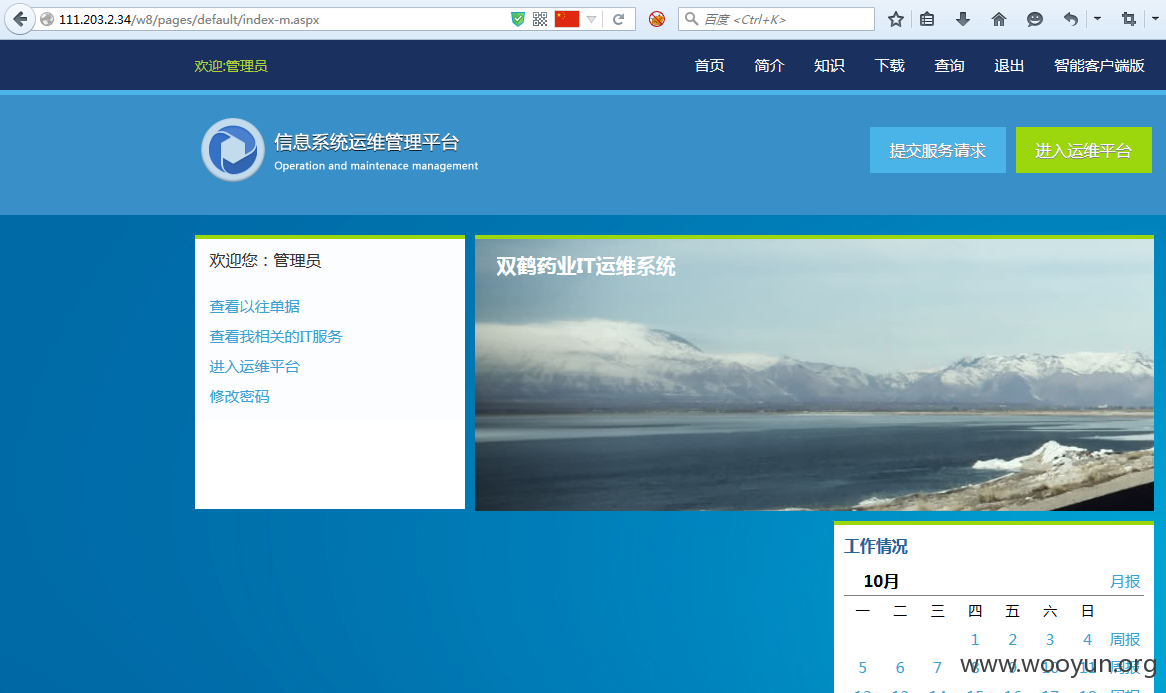Select calendar date 3
This screenshot has height=693, width=1166.
pyautogui.click(x=1050, y=639)
